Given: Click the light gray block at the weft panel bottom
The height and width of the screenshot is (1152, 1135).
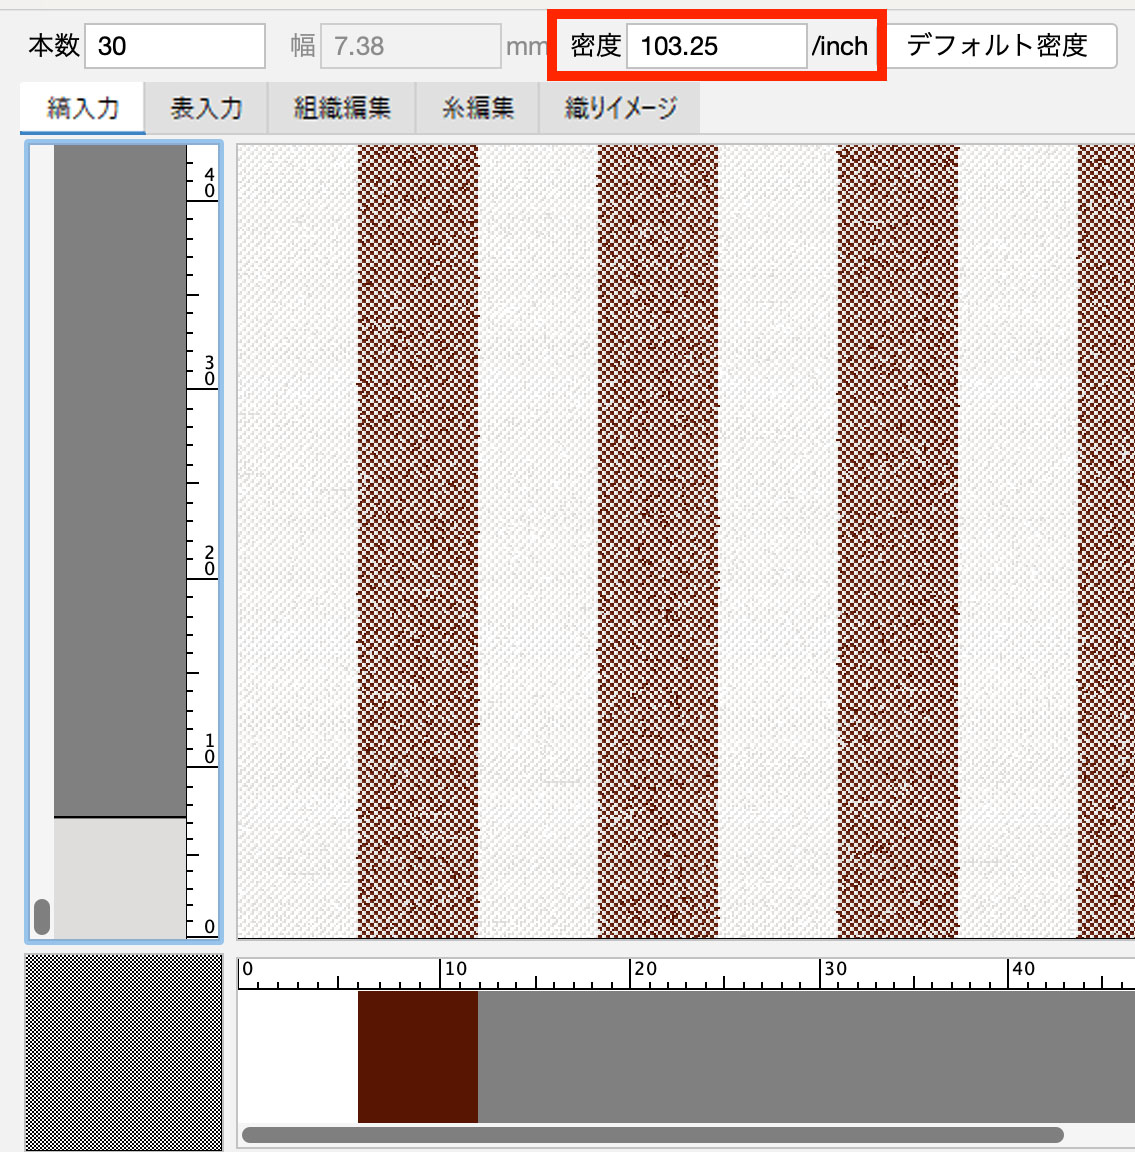Looking at the screenshot, I should coord(120,878).
